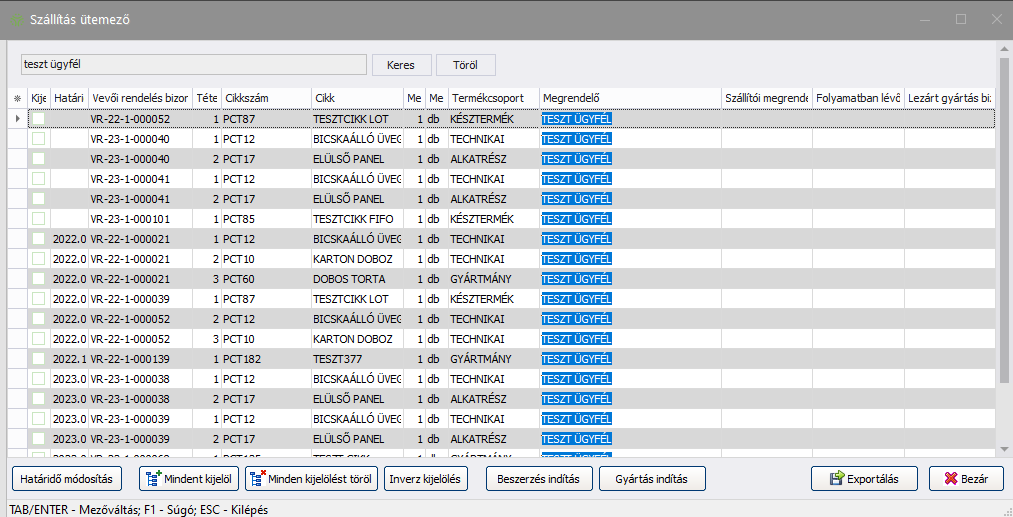This screenshot has height=517, width=1013.
Task: Click the Szállítás ütemező title bar app icon
Action: (x=15, y=19)
